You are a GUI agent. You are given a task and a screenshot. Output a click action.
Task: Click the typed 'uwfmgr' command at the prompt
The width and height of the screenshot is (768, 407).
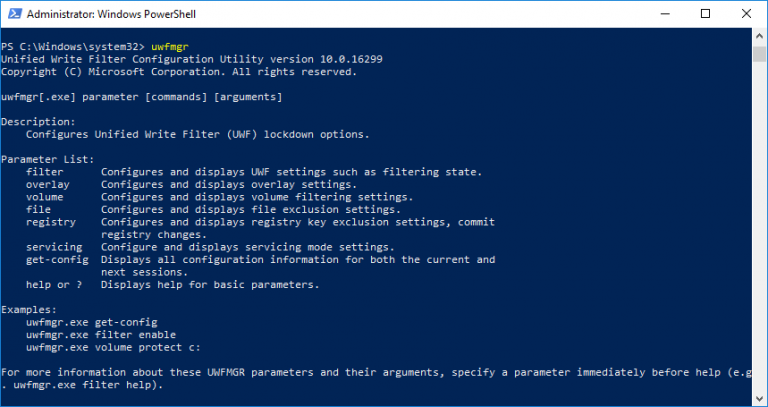(x=170, y=47)
